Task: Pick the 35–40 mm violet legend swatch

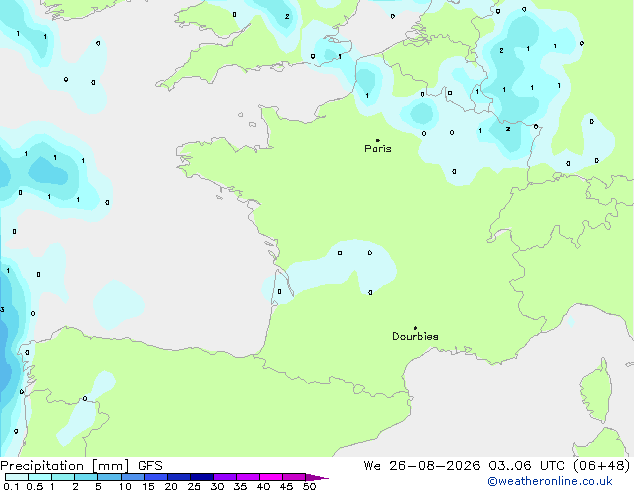Action: coord(248,477)
